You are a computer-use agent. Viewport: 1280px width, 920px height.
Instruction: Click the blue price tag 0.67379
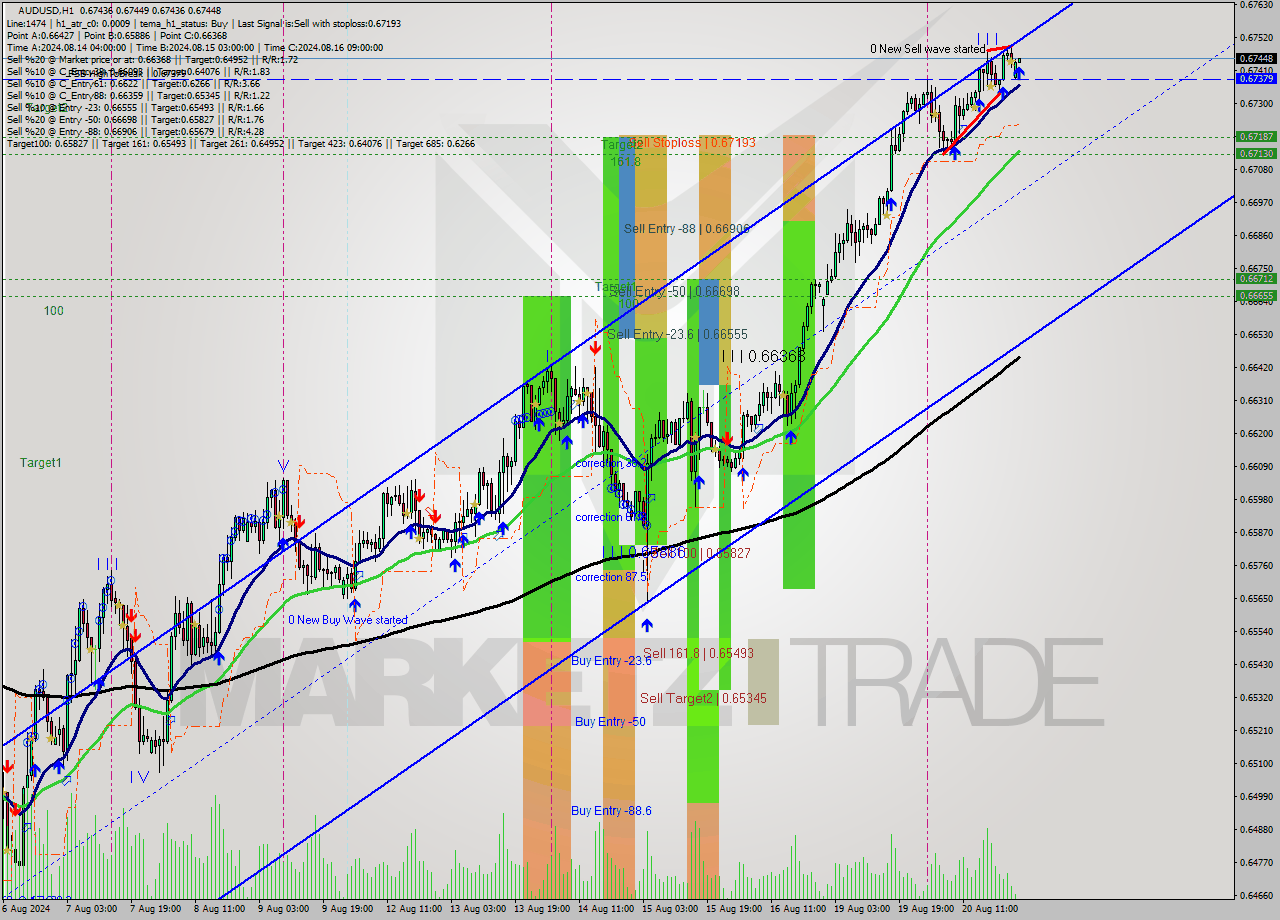pyautogui.click(x=1256, y=78)
